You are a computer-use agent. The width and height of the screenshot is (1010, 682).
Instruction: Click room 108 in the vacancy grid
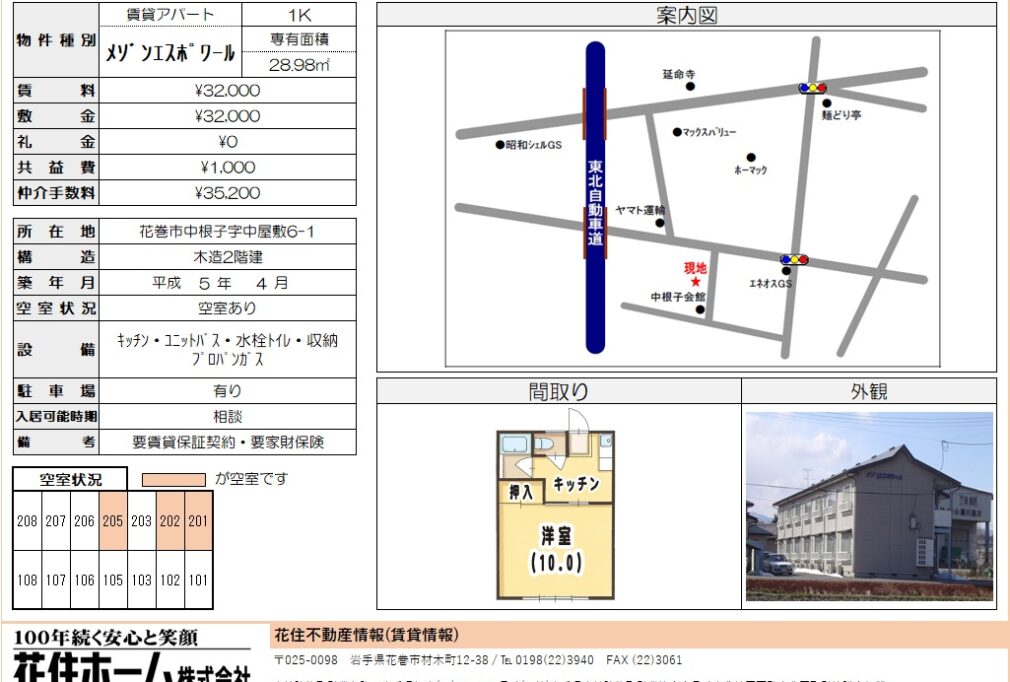point(27,579)
